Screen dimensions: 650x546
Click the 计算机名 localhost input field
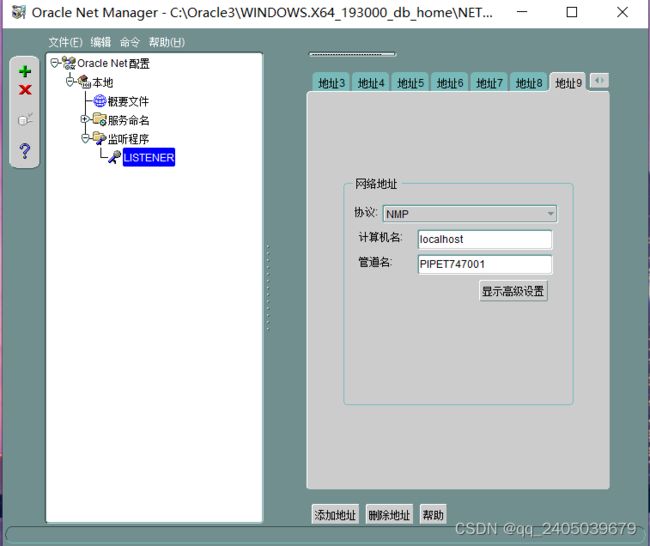(485, 239)
